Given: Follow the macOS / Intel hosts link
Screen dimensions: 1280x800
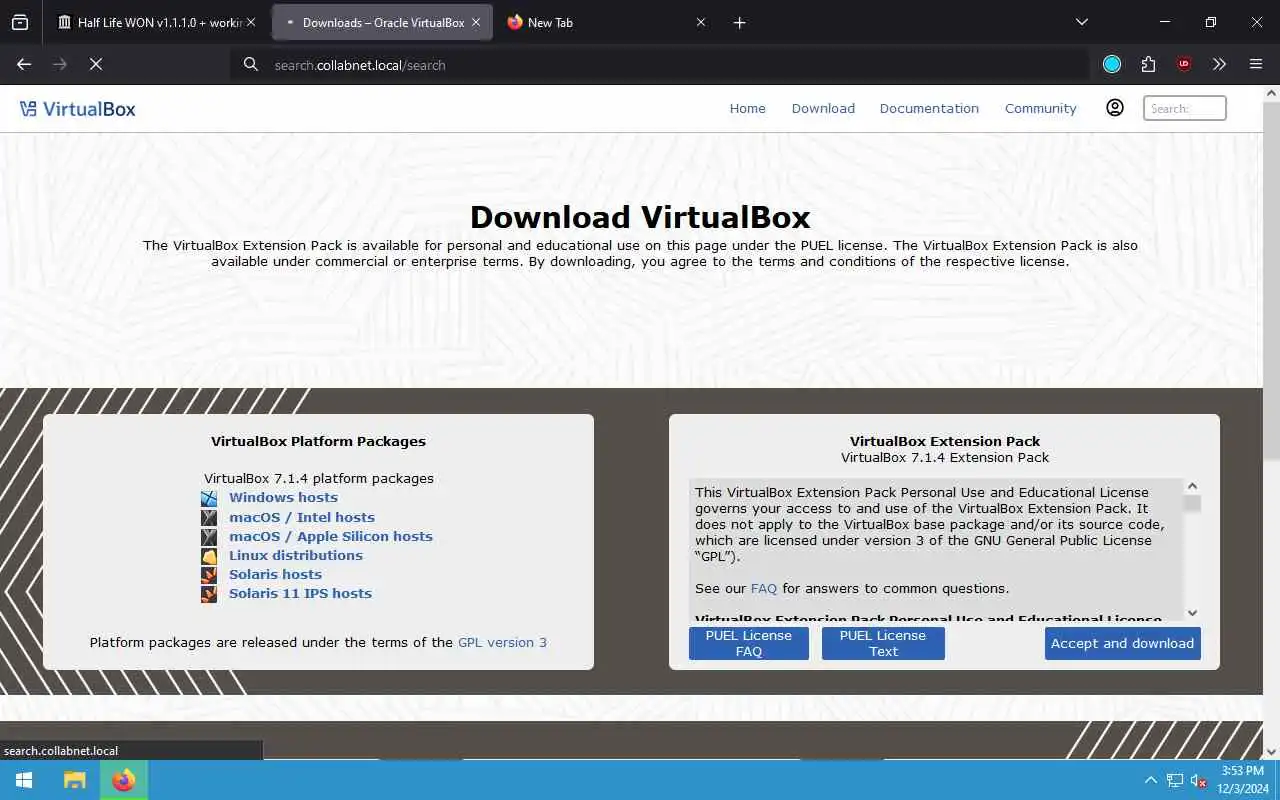Looking at the screenshot, I should point(301,517).
